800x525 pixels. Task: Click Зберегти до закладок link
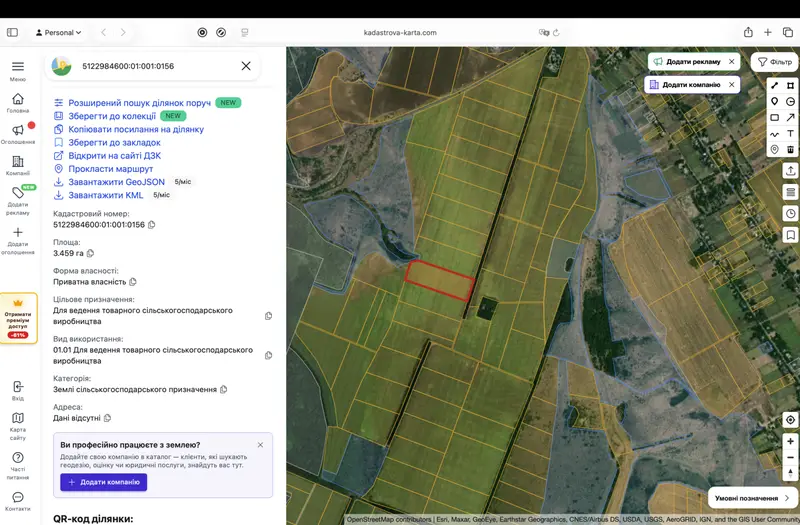pyautogui.click(x=114, y=143)
